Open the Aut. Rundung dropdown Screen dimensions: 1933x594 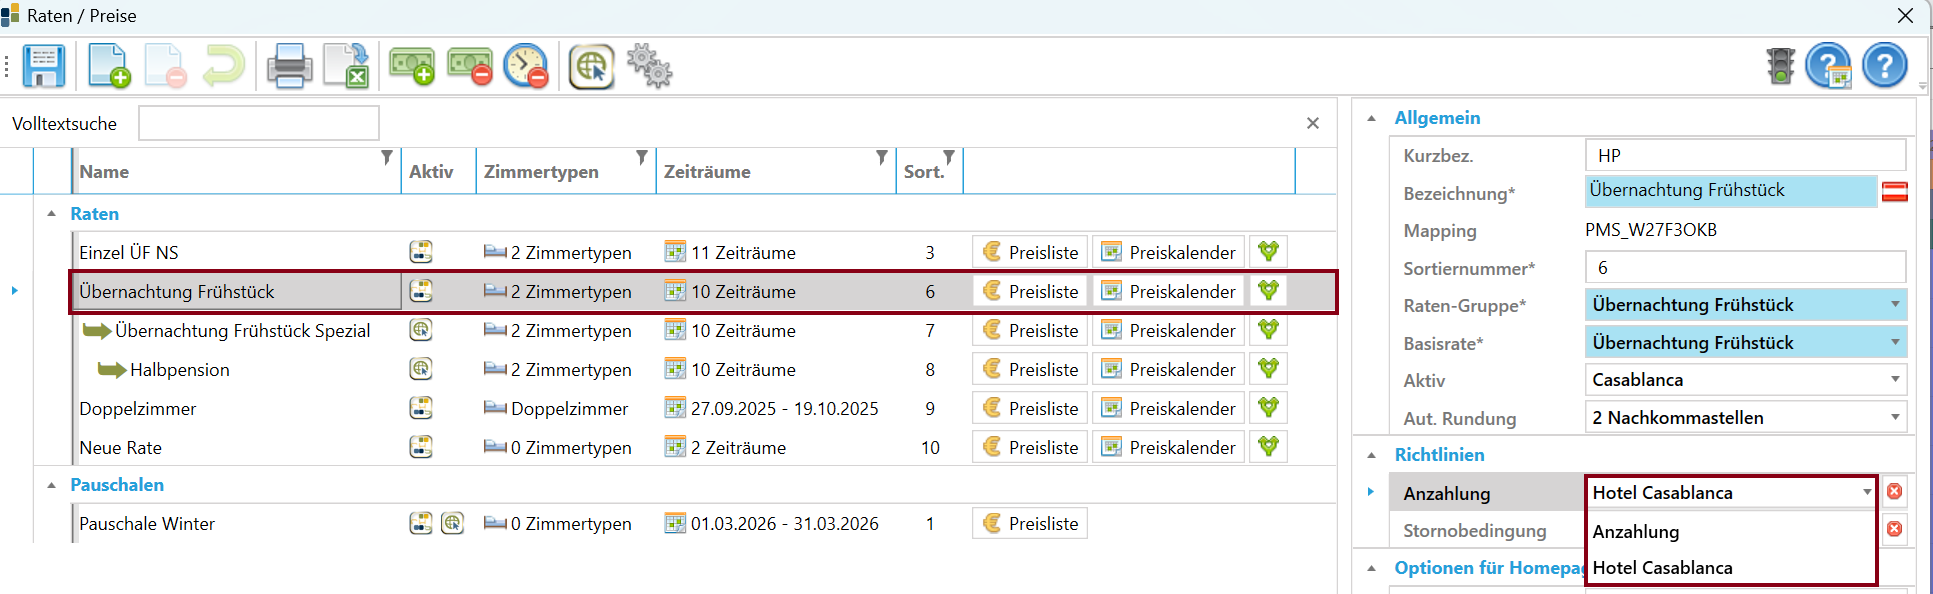coord(1894,418)
